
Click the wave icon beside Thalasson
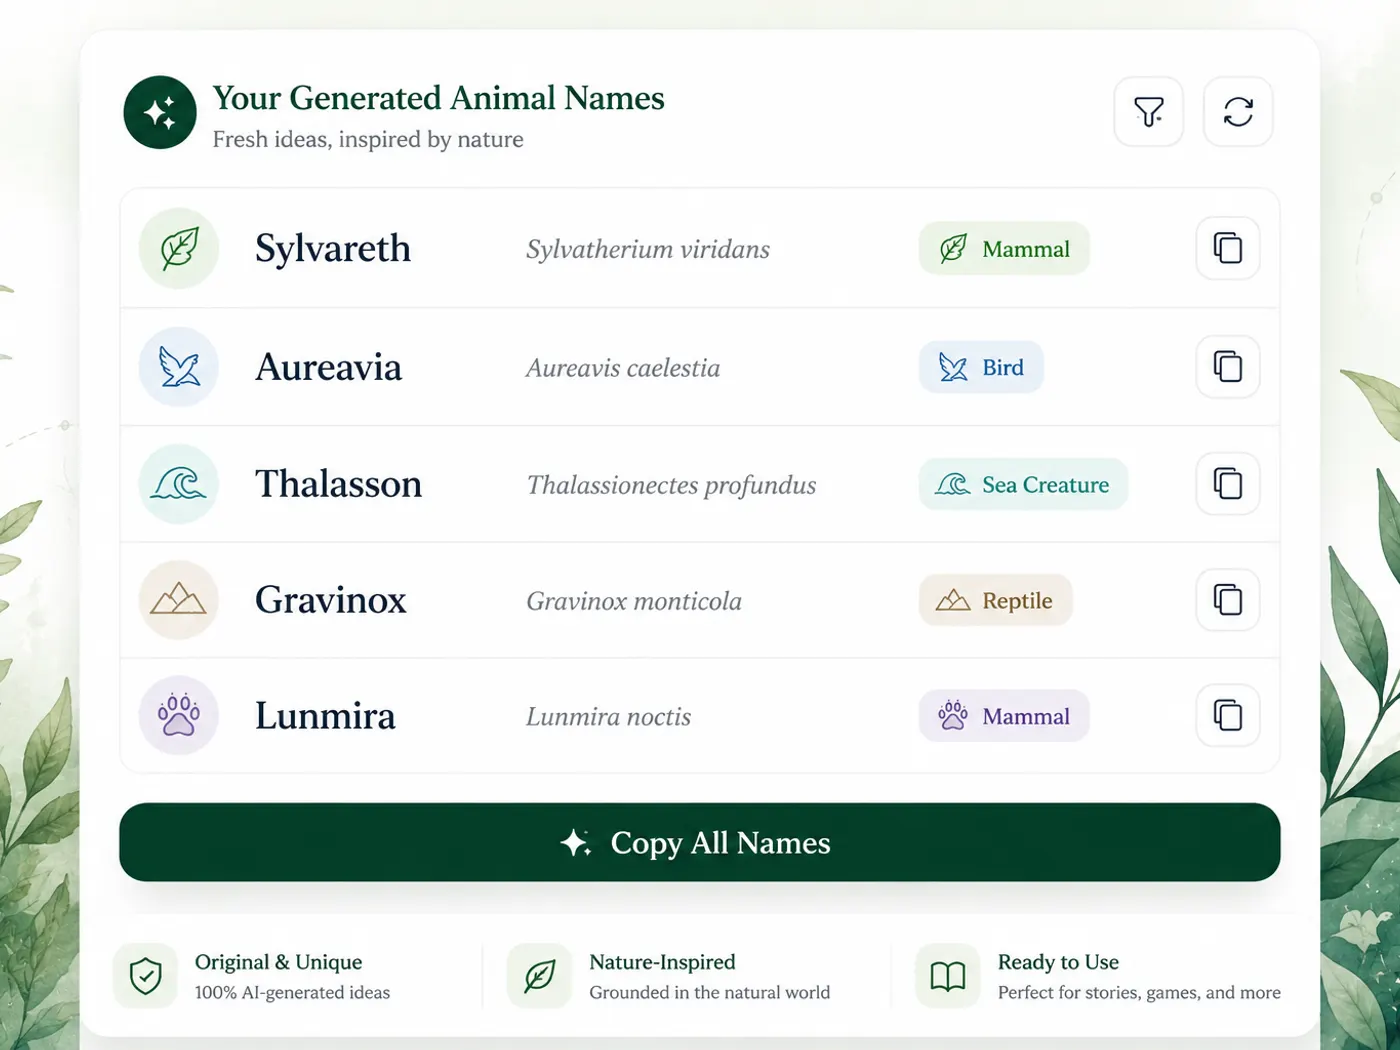point(179,484)
